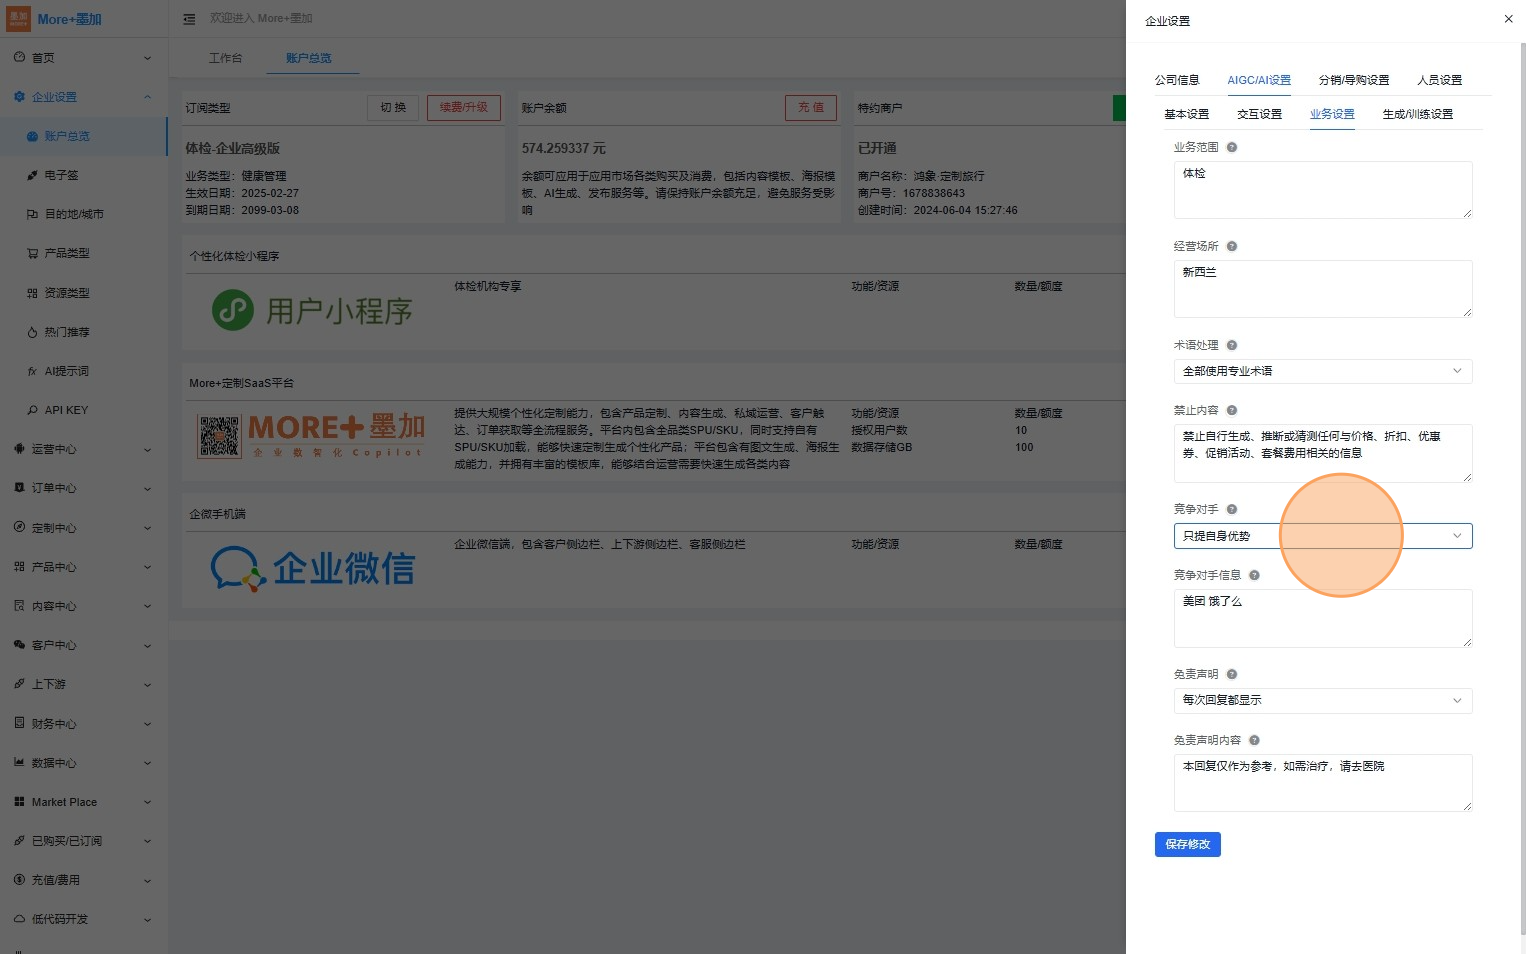Click the help icon next to 经营场所
The image size is (1526, 954).
point(1232,246)
